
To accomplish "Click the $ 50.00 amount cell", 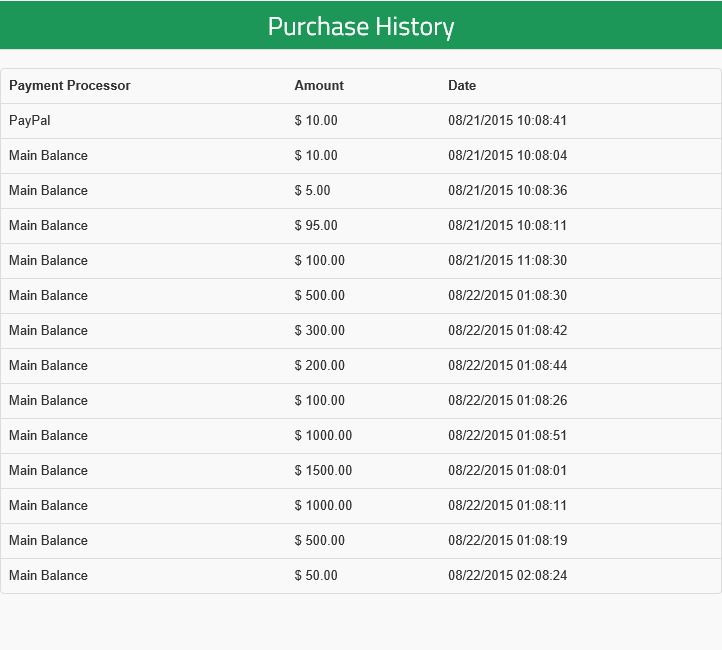I will click(316, 576).
